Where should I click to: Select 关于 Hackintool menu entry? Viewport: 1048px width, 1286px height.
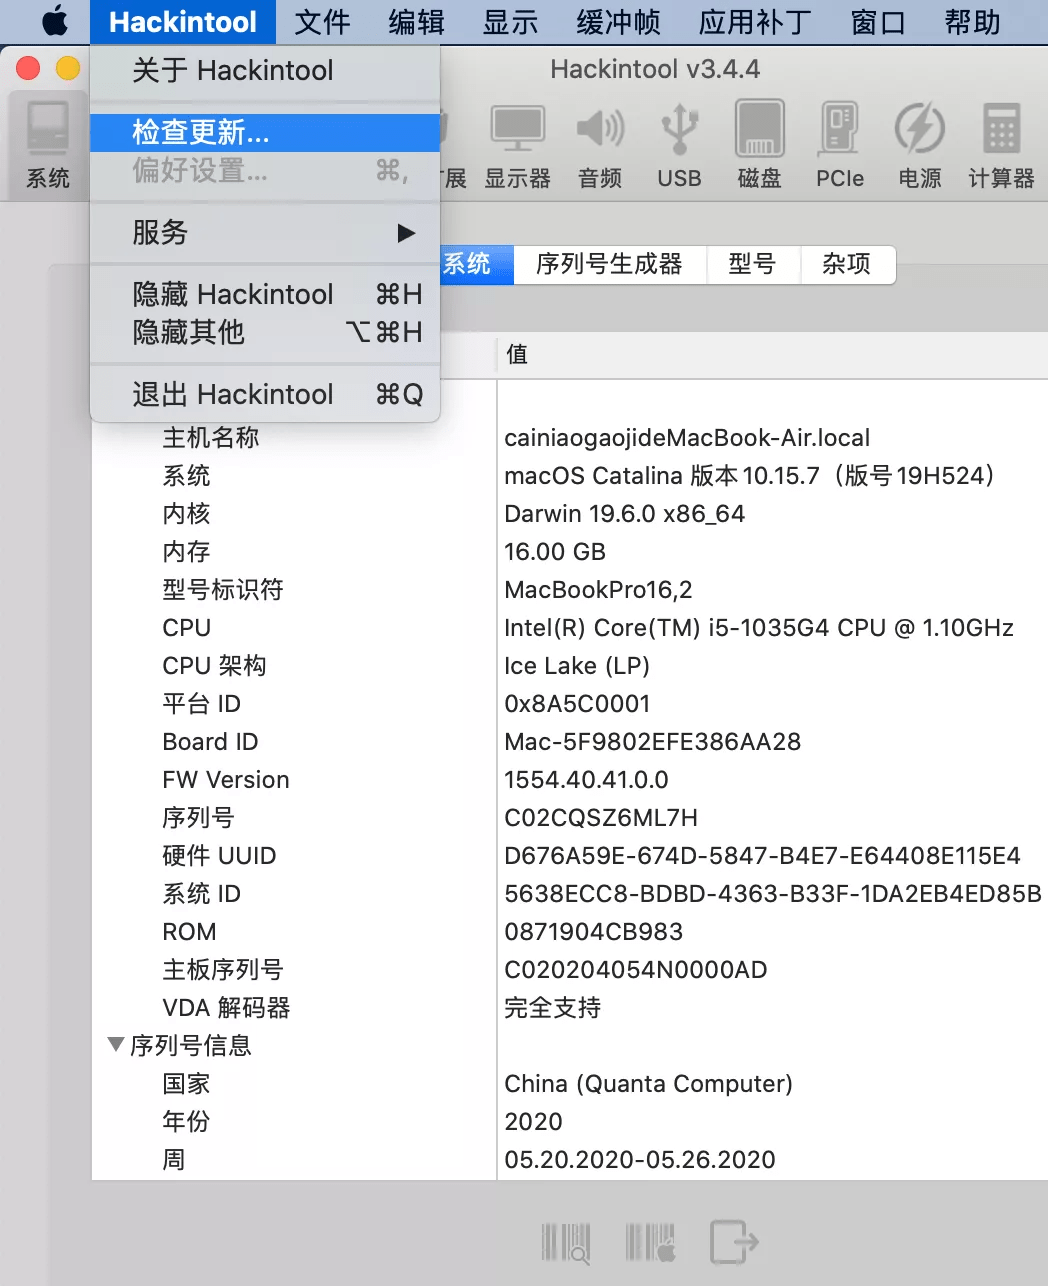coord(265,70)
